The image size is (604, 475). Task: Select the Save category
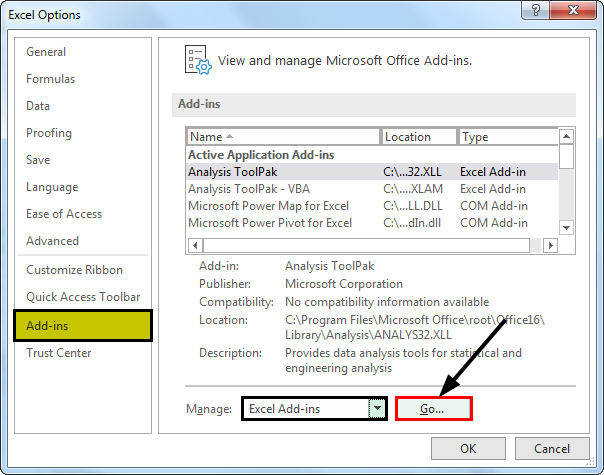pyautogui.click(x=38, y=160)
